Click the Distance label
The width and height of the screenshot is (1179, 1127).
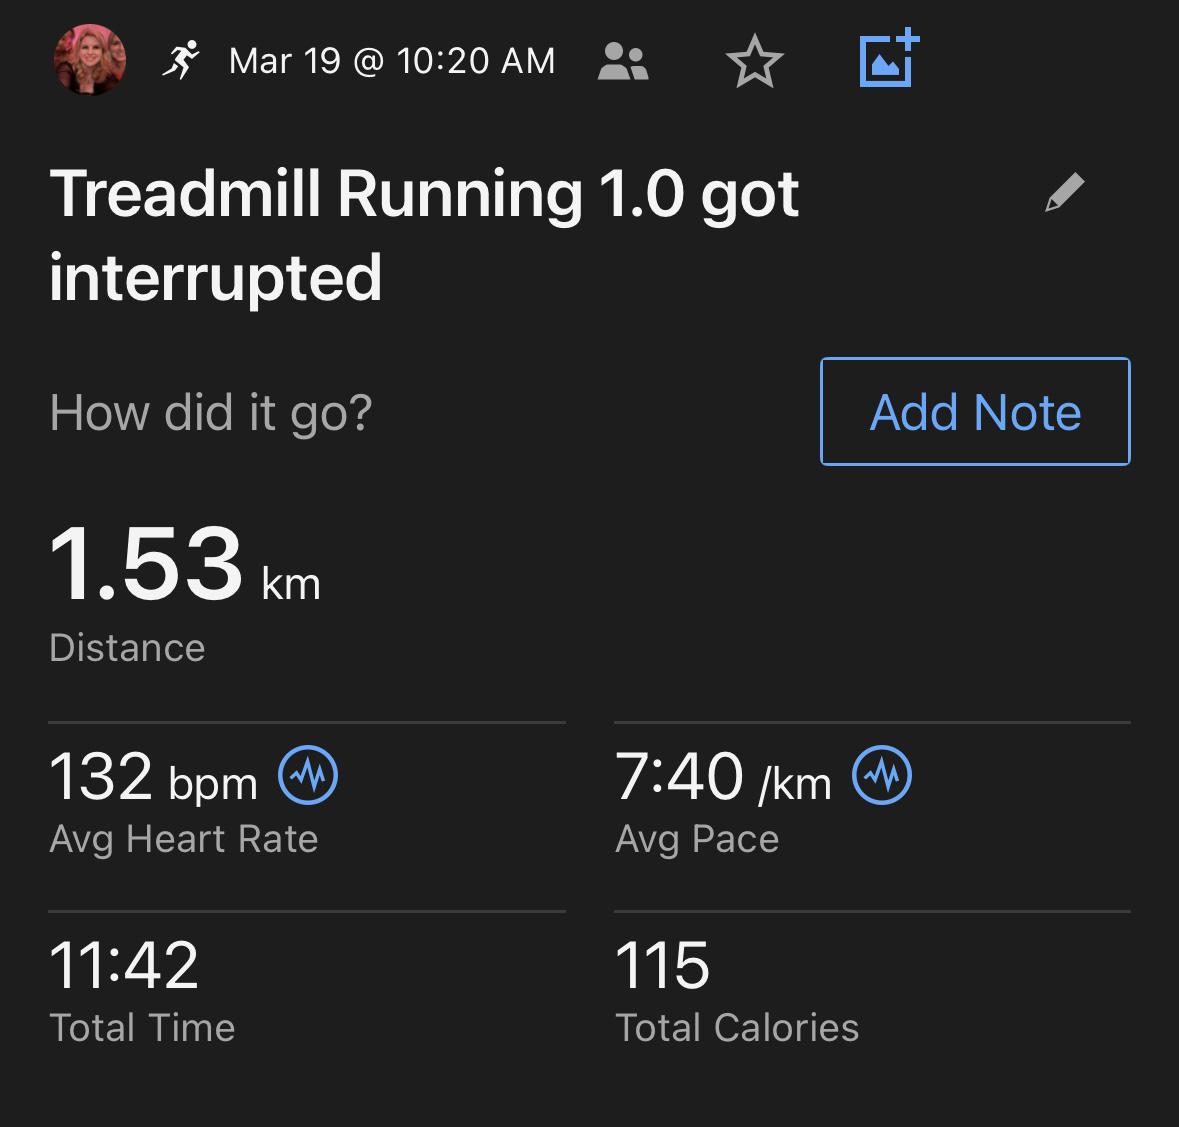(x=127, y=648)
